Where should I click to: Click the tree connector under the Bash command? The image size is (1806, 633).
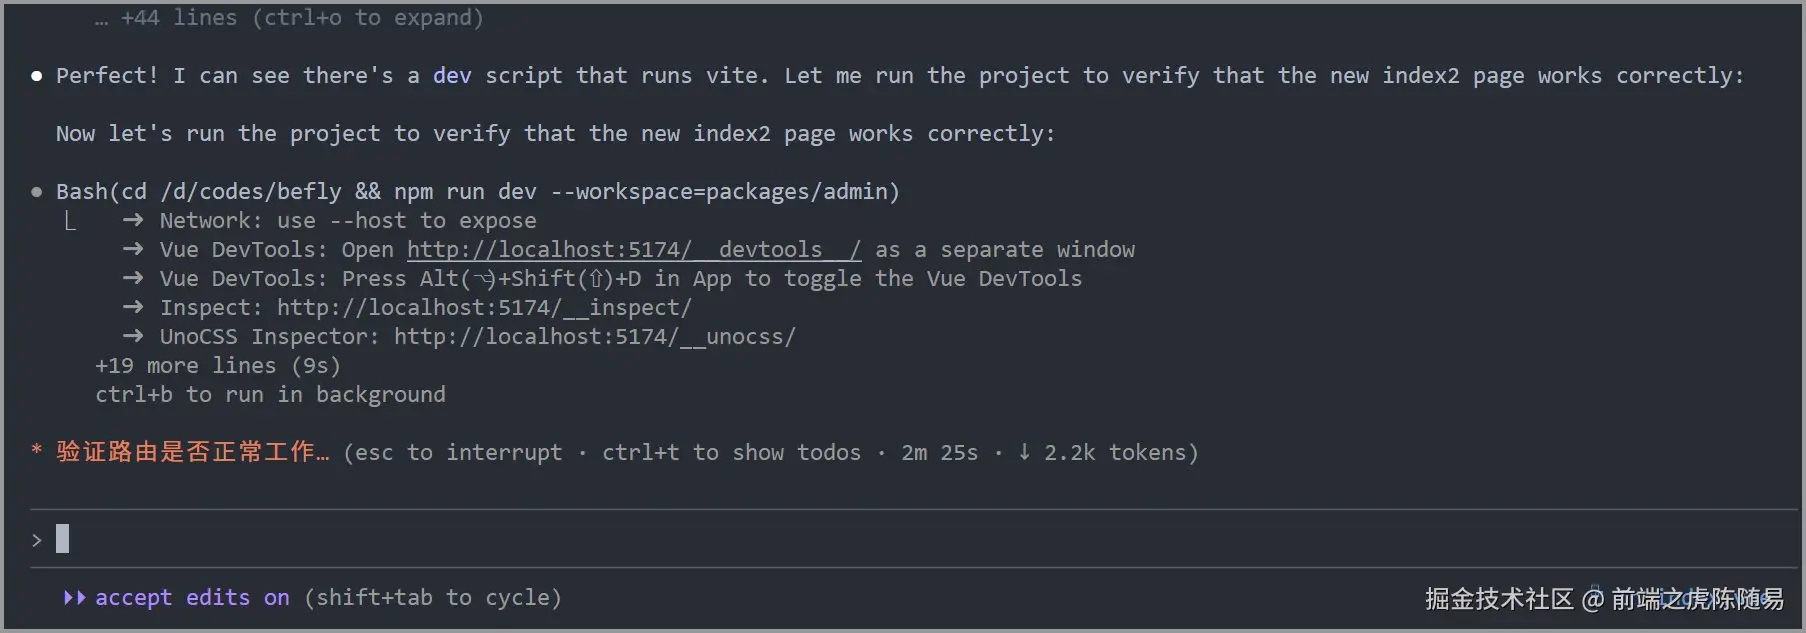click(70, 222)
